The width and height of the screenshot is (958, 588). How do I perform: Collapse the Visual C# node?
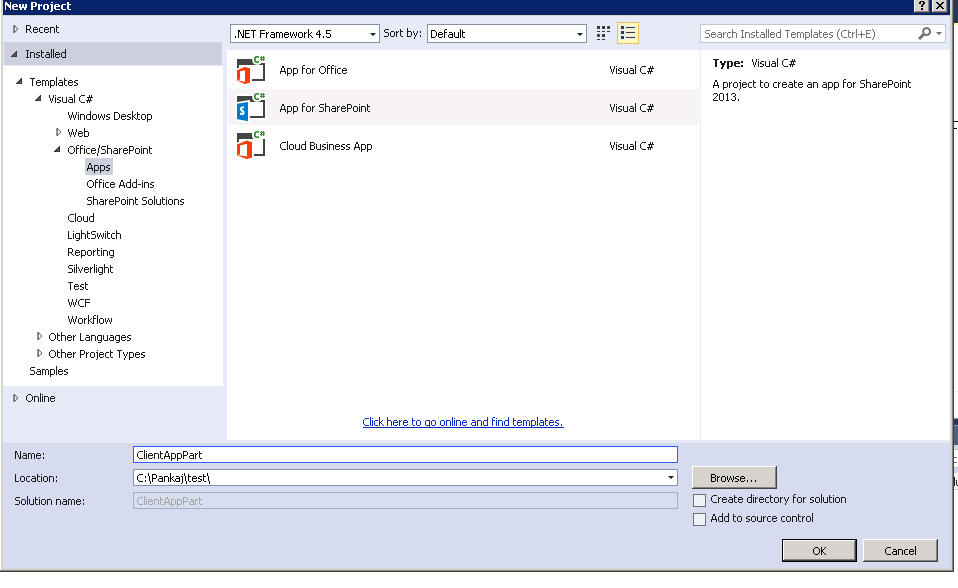click(x=38, y=98)
